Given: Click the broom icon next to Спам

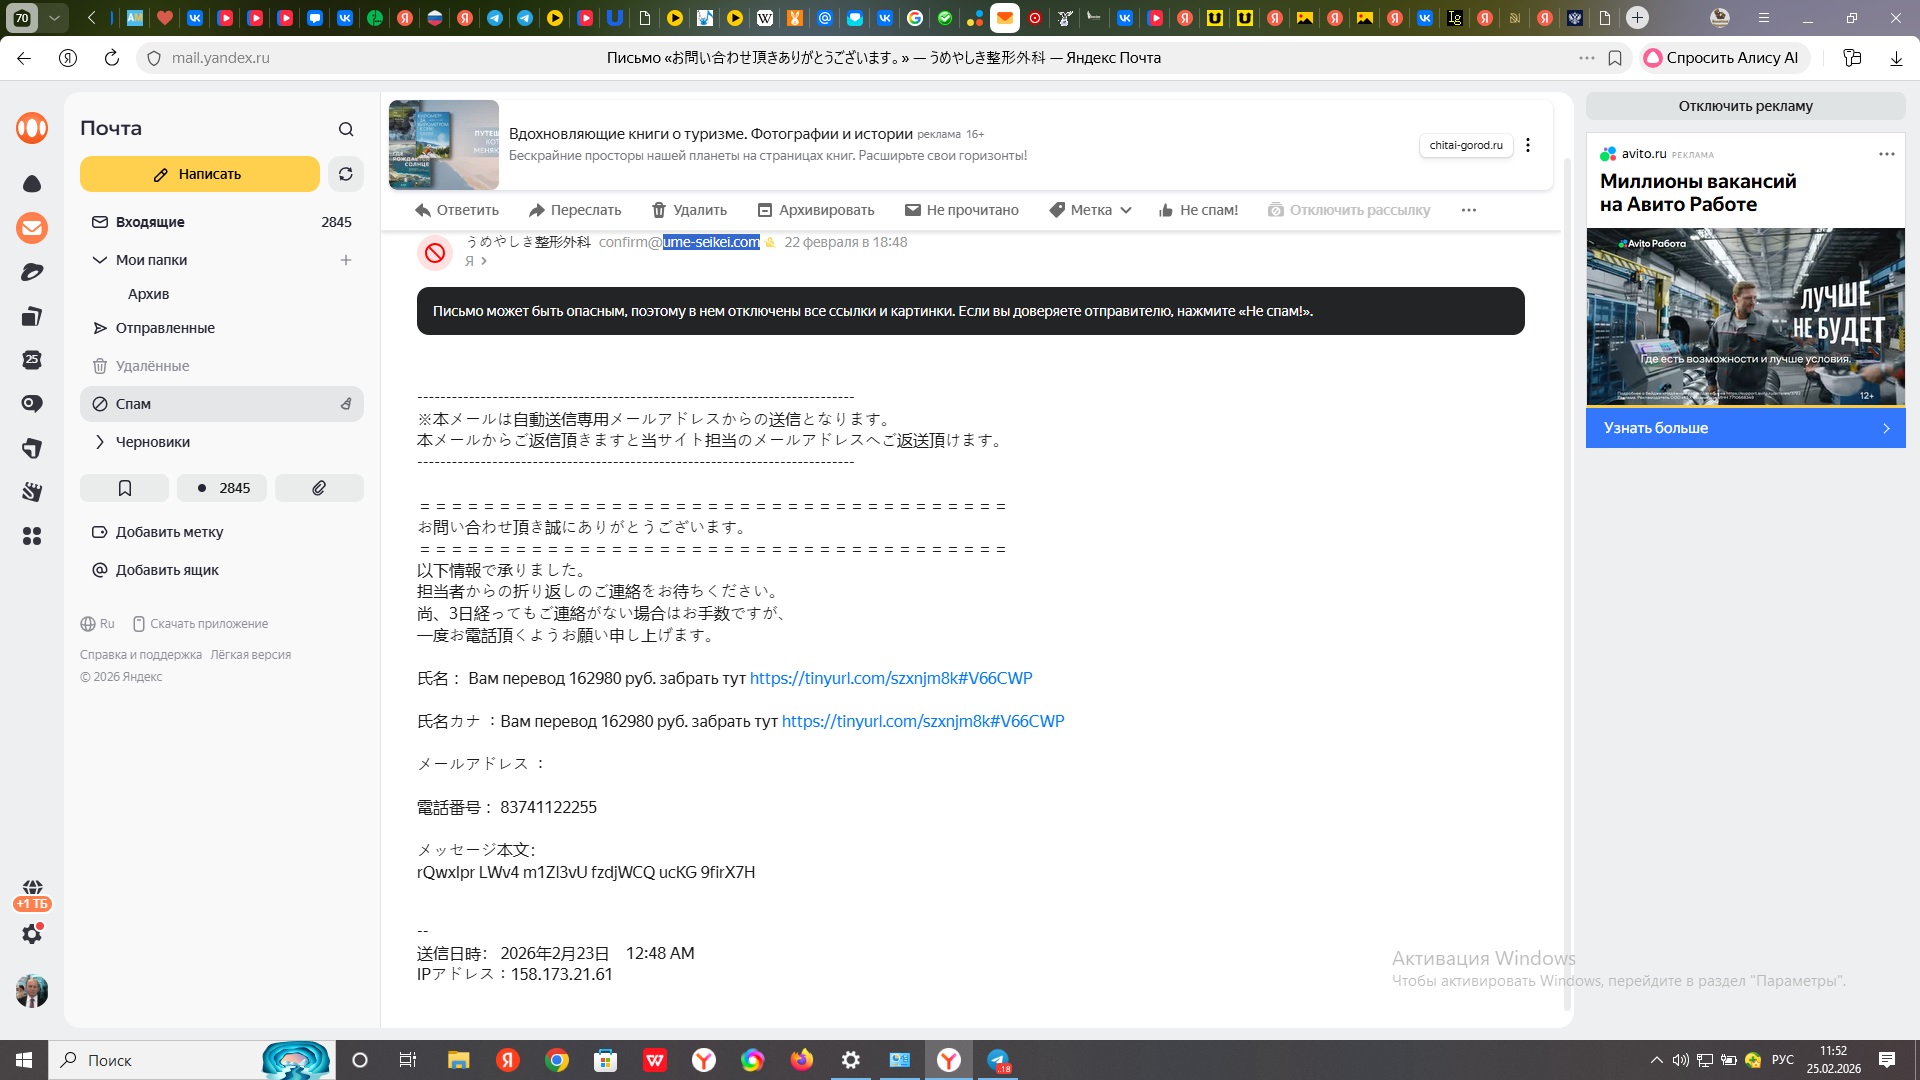Looking at the screenshot, I should (x=346, y=404).
